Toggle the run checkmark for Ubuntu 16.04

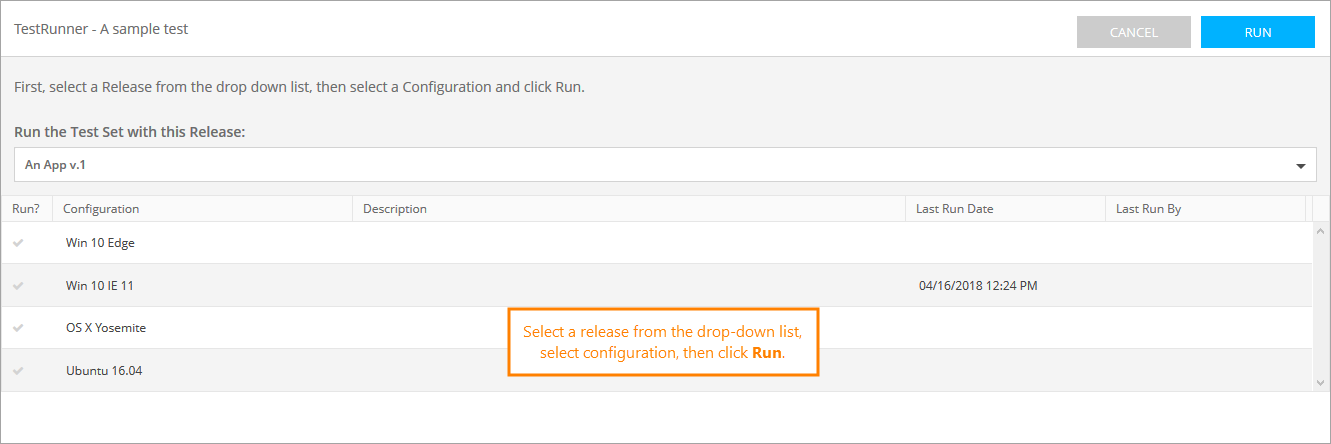(18, 371)
